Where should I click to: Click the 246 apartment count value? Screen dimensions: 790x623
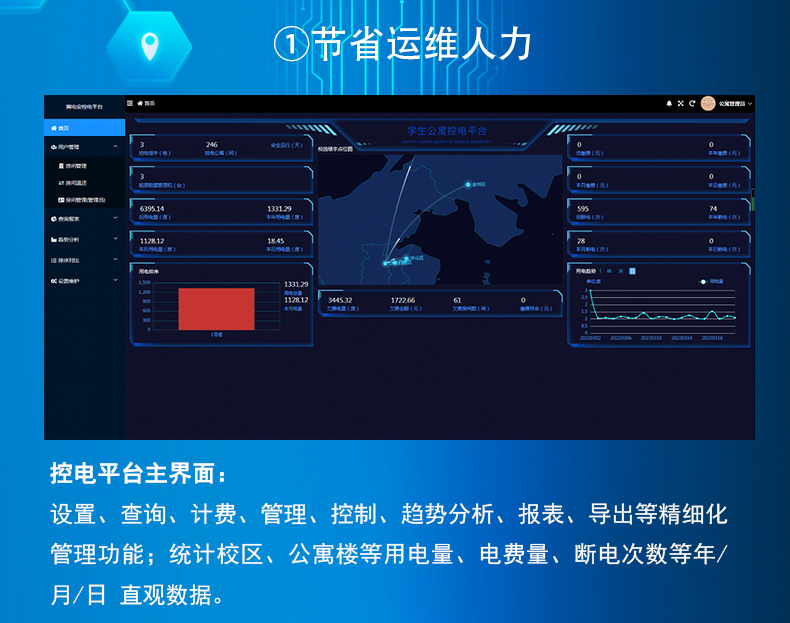[x=212, y=145]
